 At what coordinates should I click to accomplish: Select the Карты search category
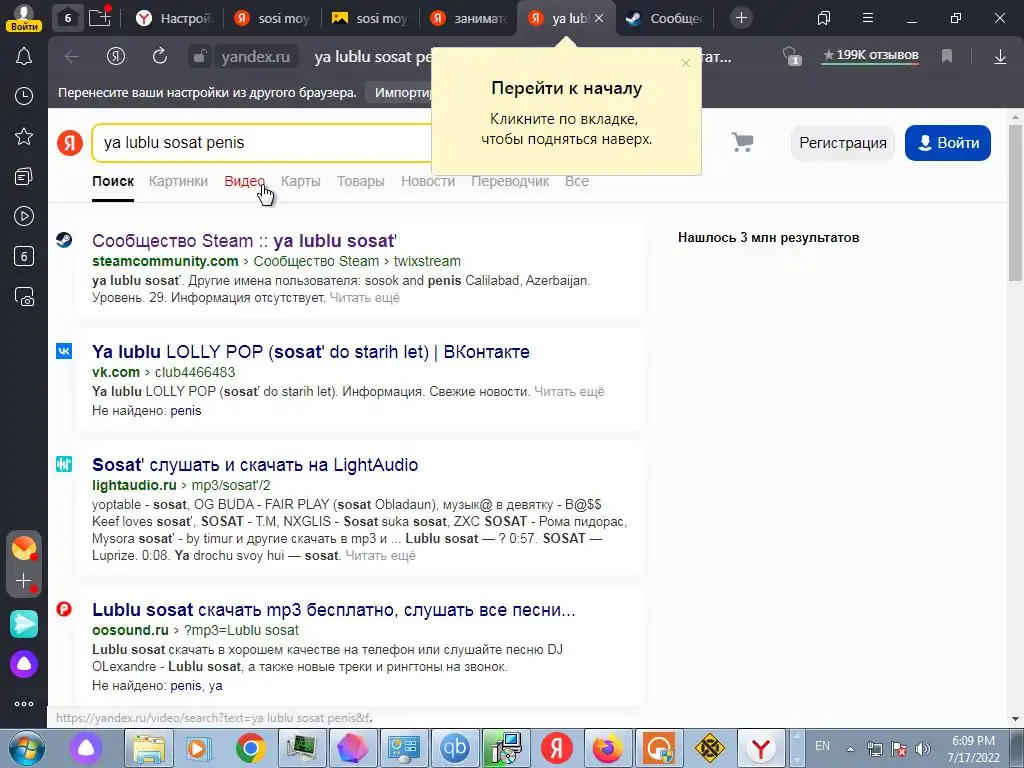300,181
